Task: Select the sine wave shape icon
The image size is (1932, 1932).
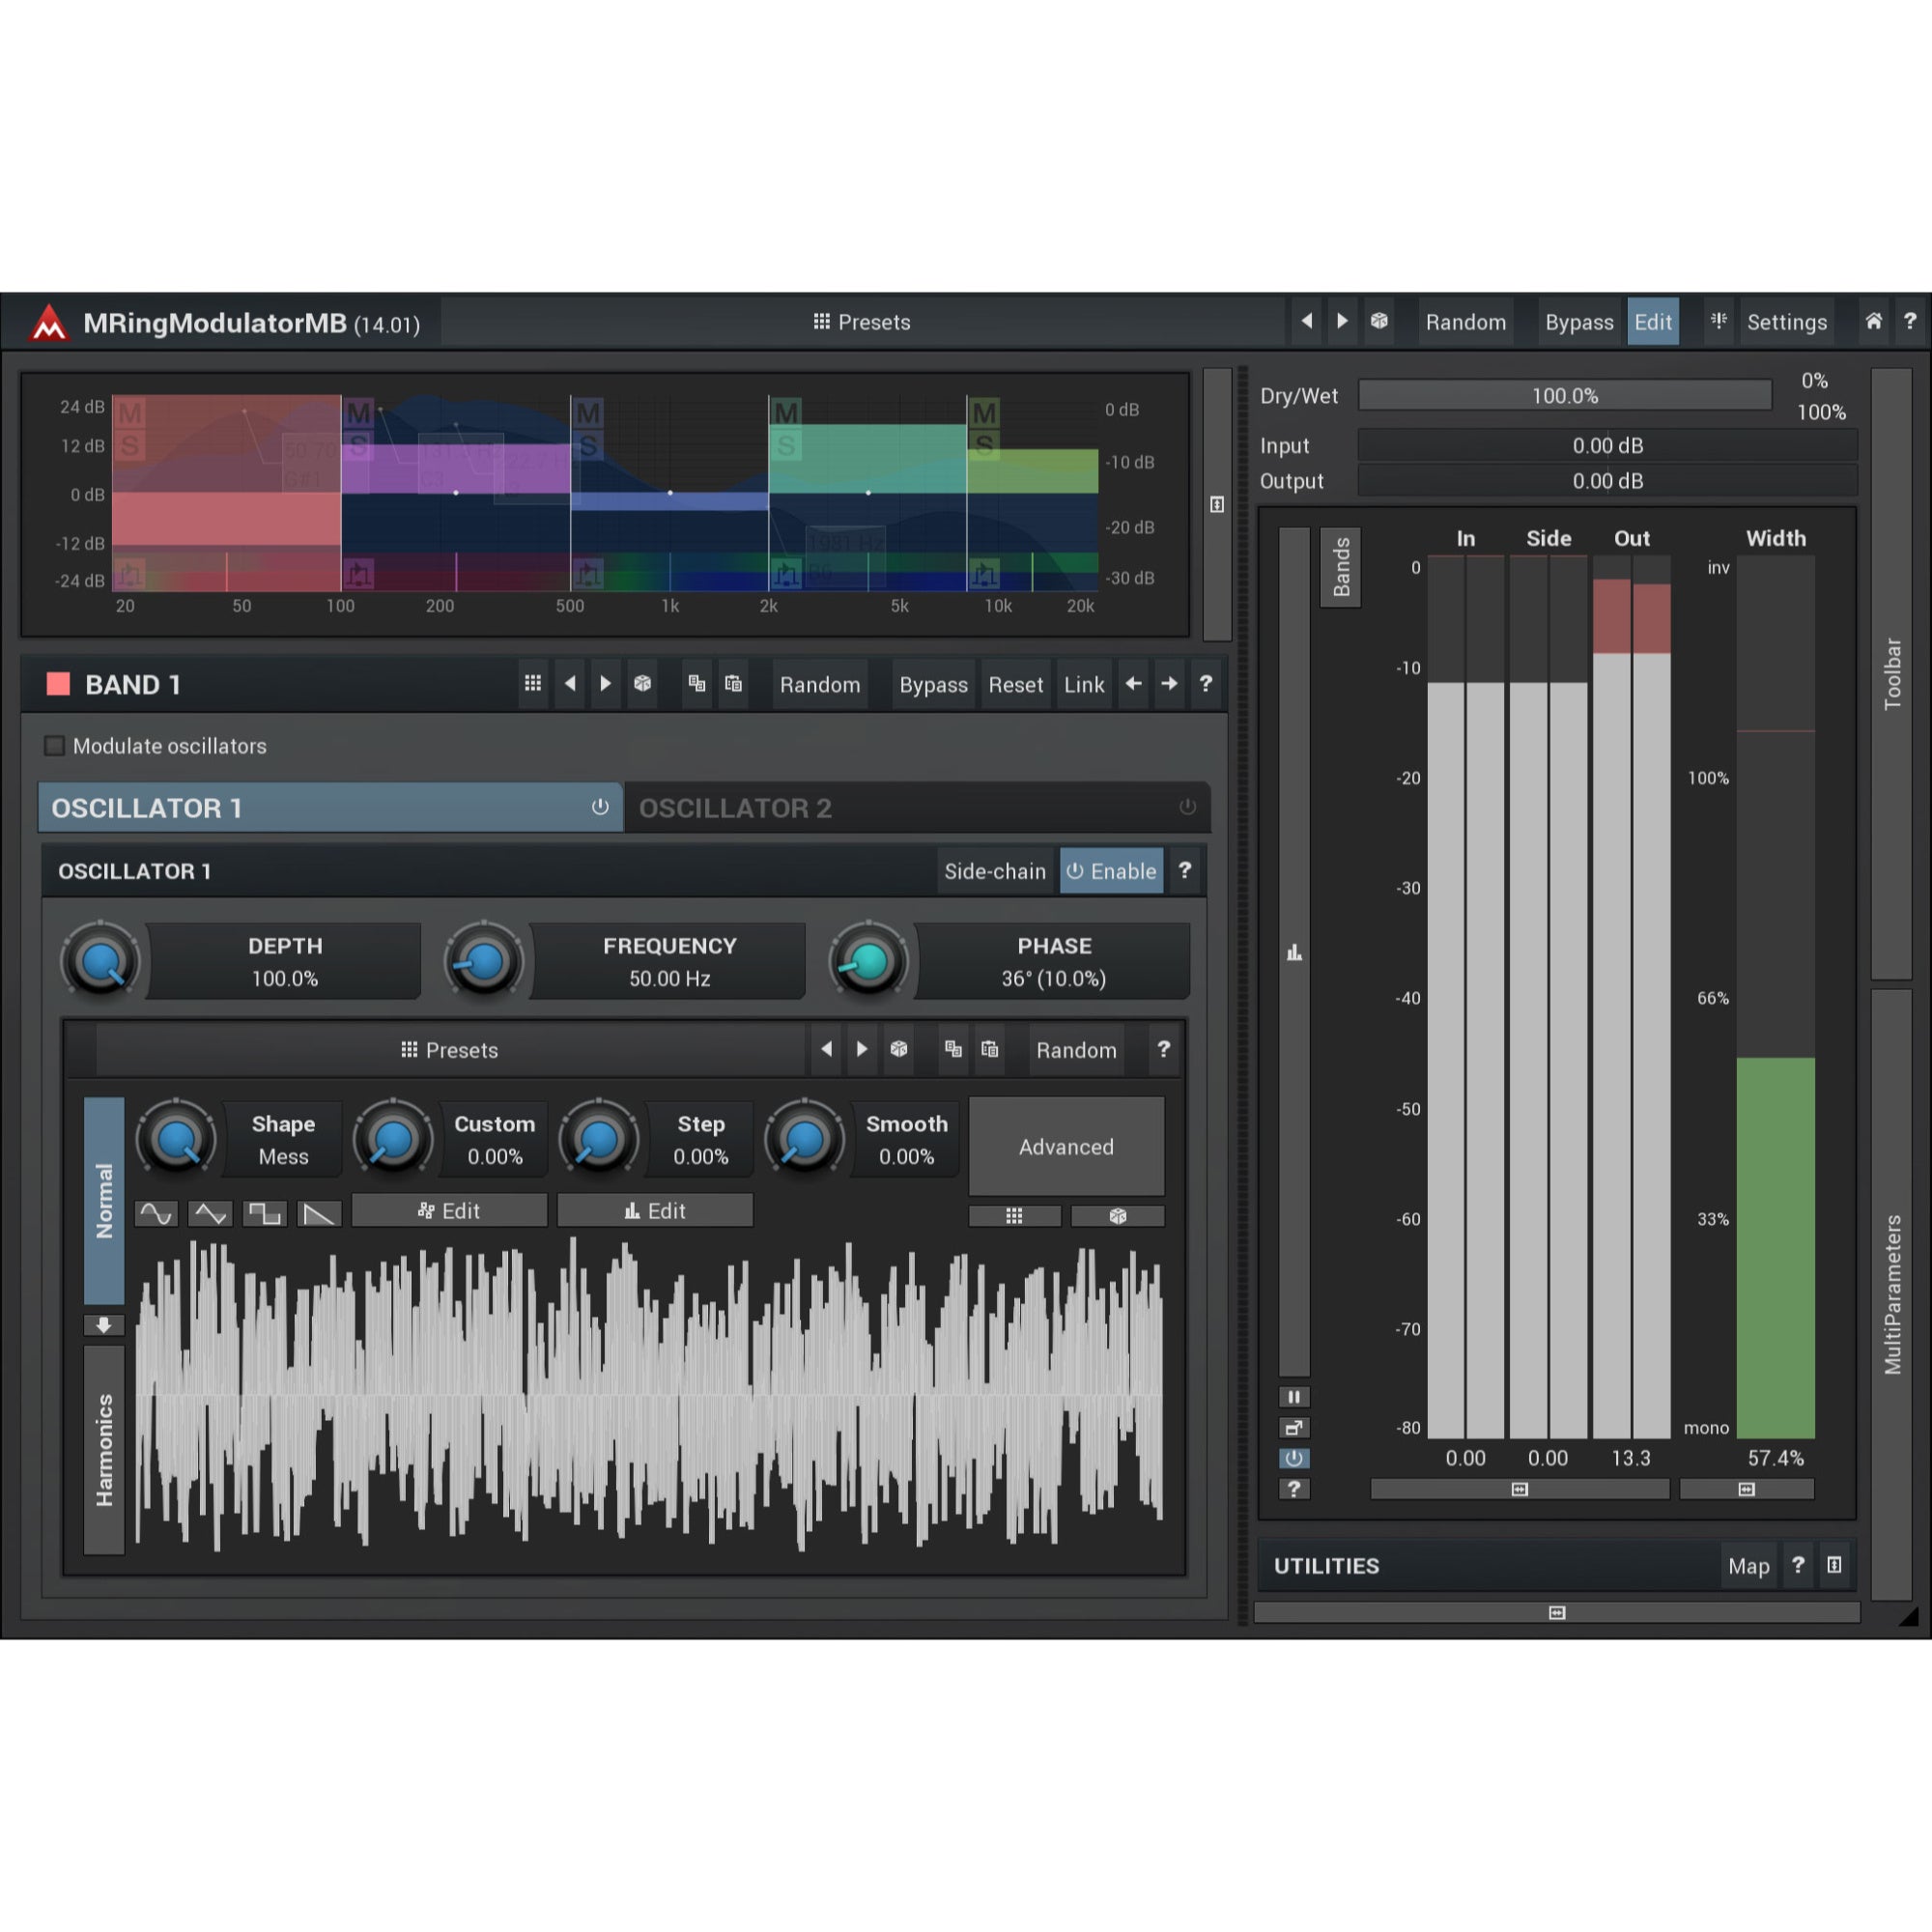Action: tap(156, 1214)
